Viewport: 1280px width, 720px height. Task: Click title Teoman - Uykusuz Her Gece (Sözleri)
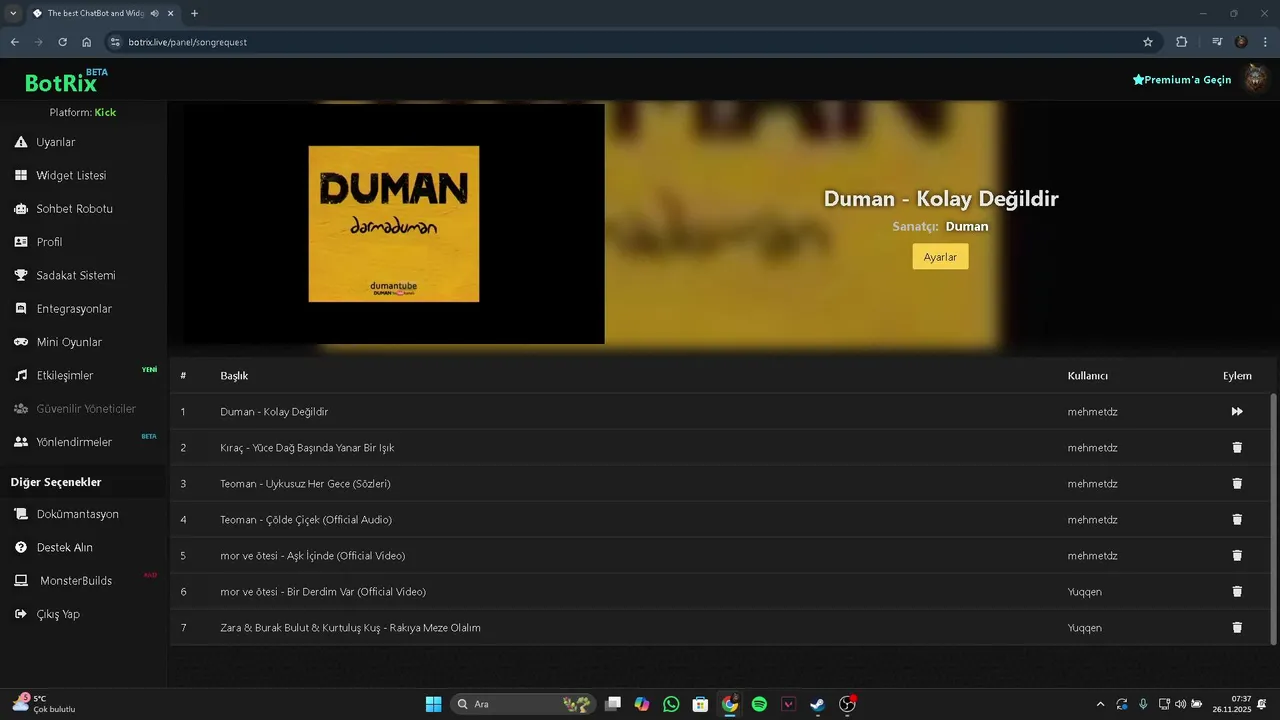305,484
